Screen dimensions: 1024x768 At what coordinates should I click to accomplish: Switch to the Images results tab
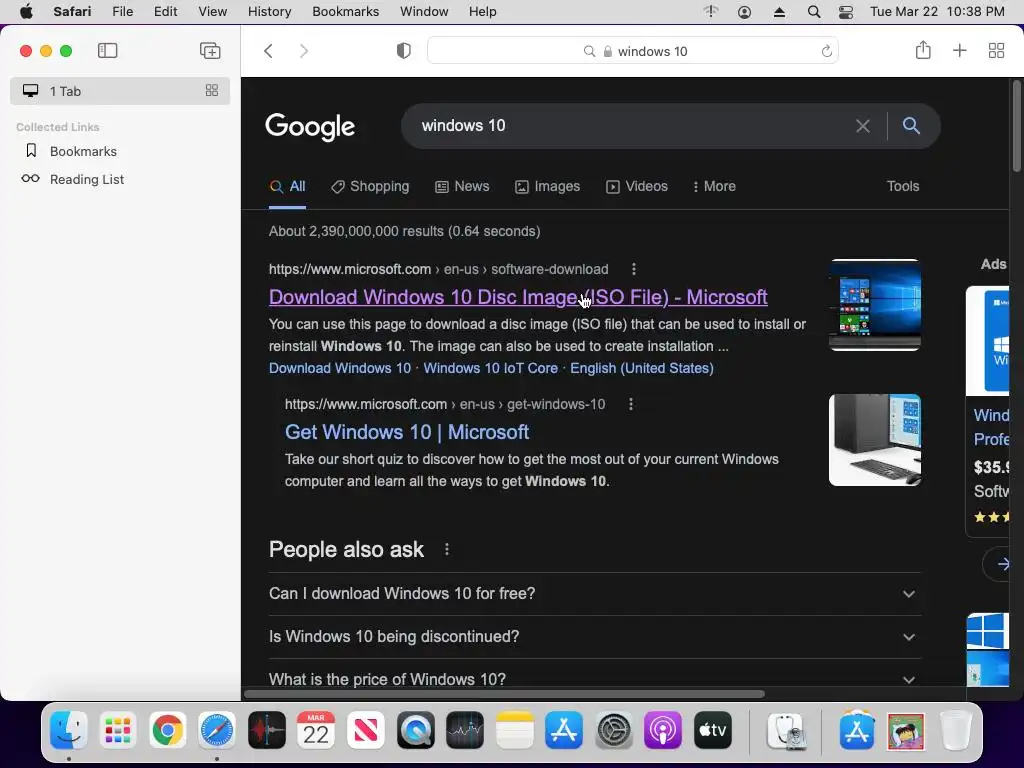(547, 186)
